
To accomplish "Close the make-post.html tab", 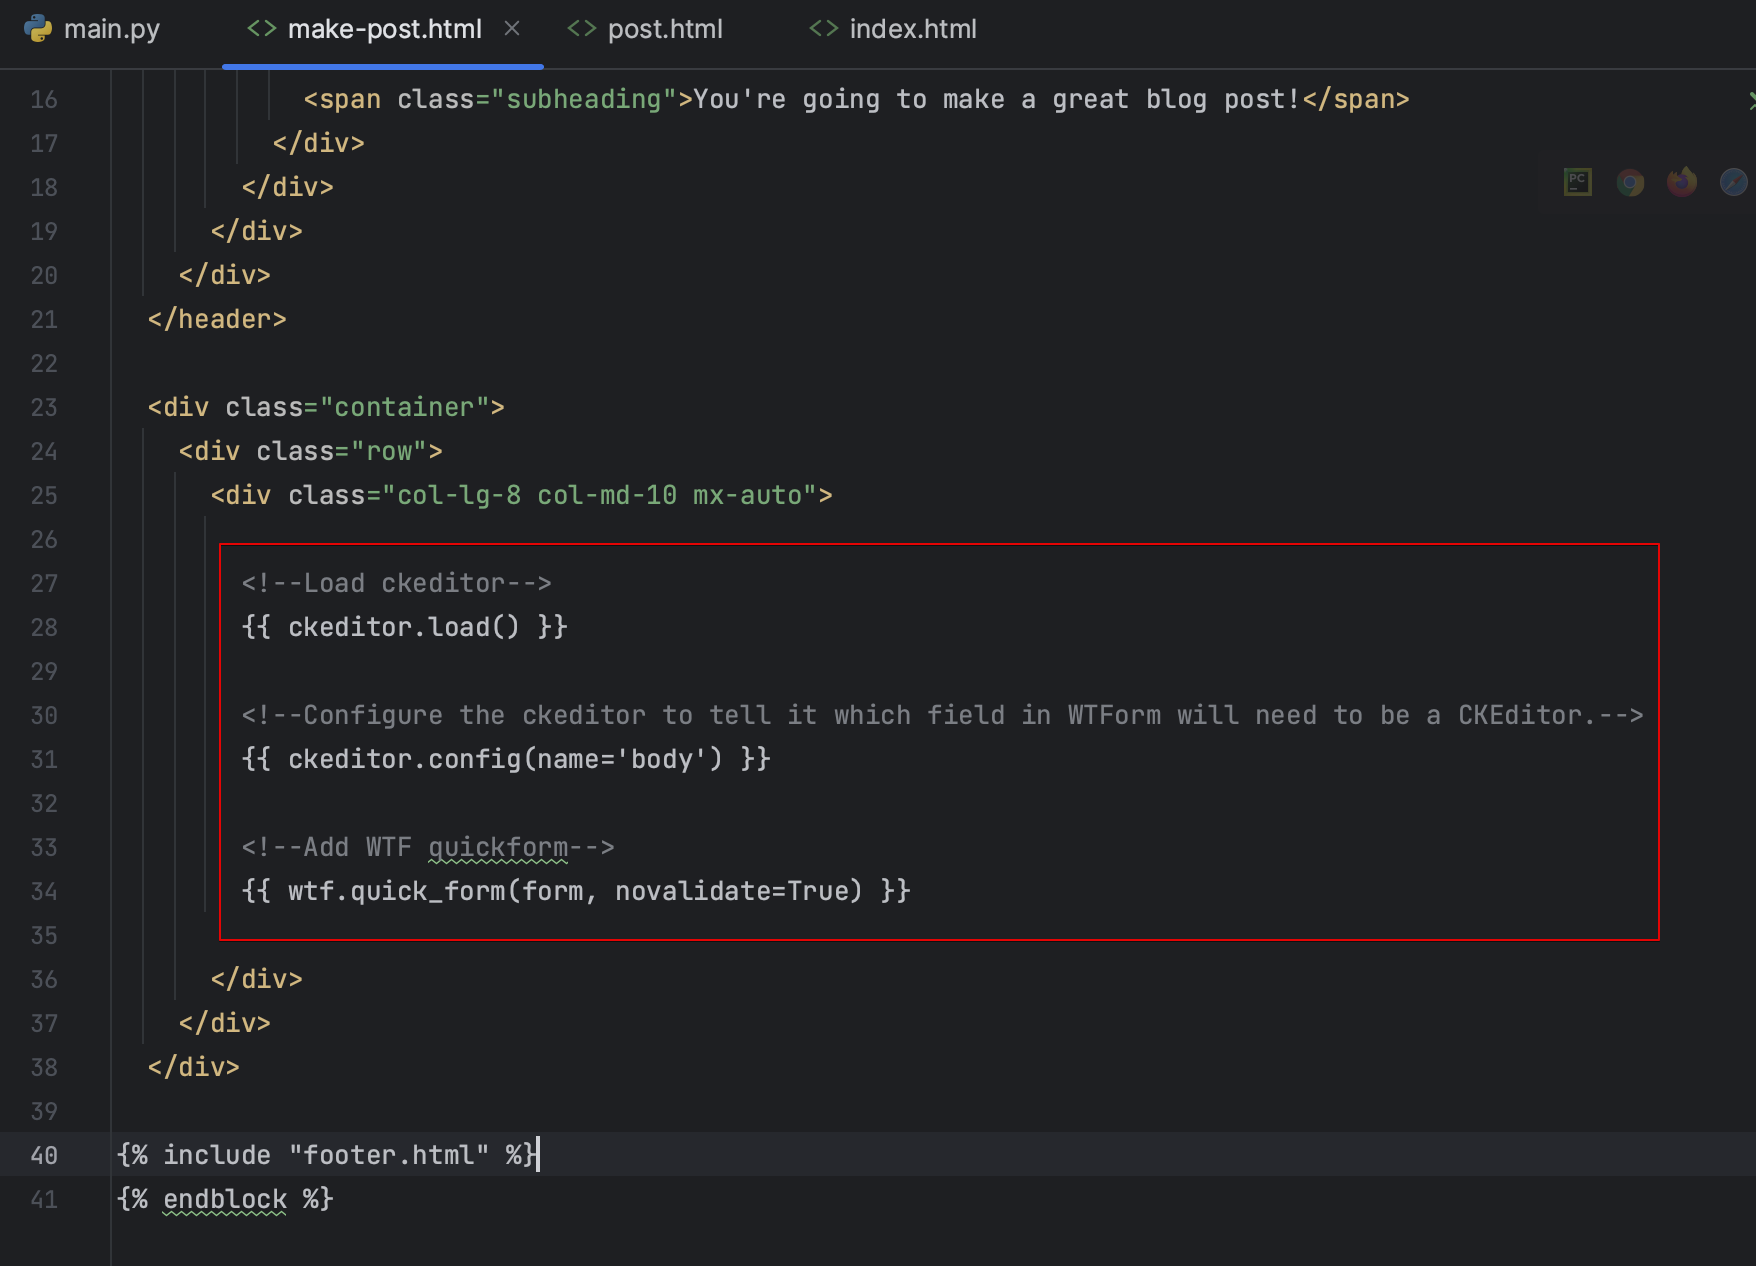I will coord(512,29).
